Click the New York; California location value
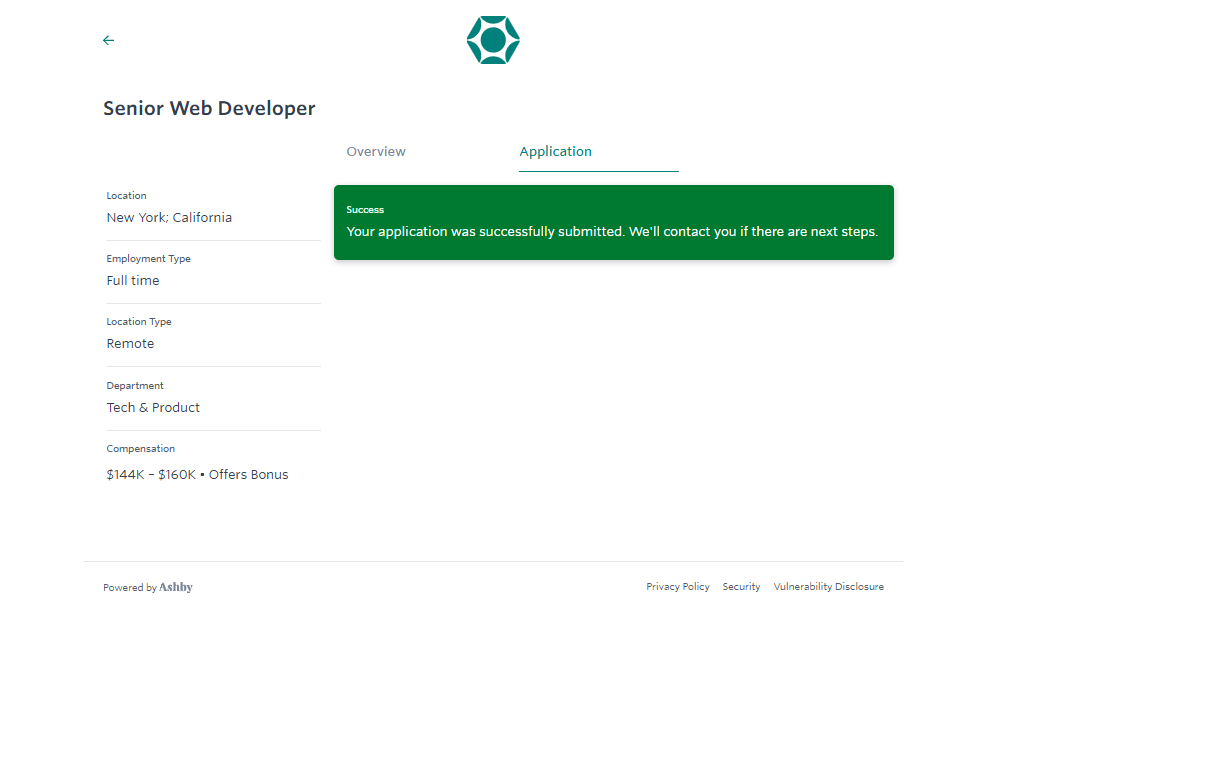The height and width of the screenshot is (767, 1215). (x=169, y=218)
